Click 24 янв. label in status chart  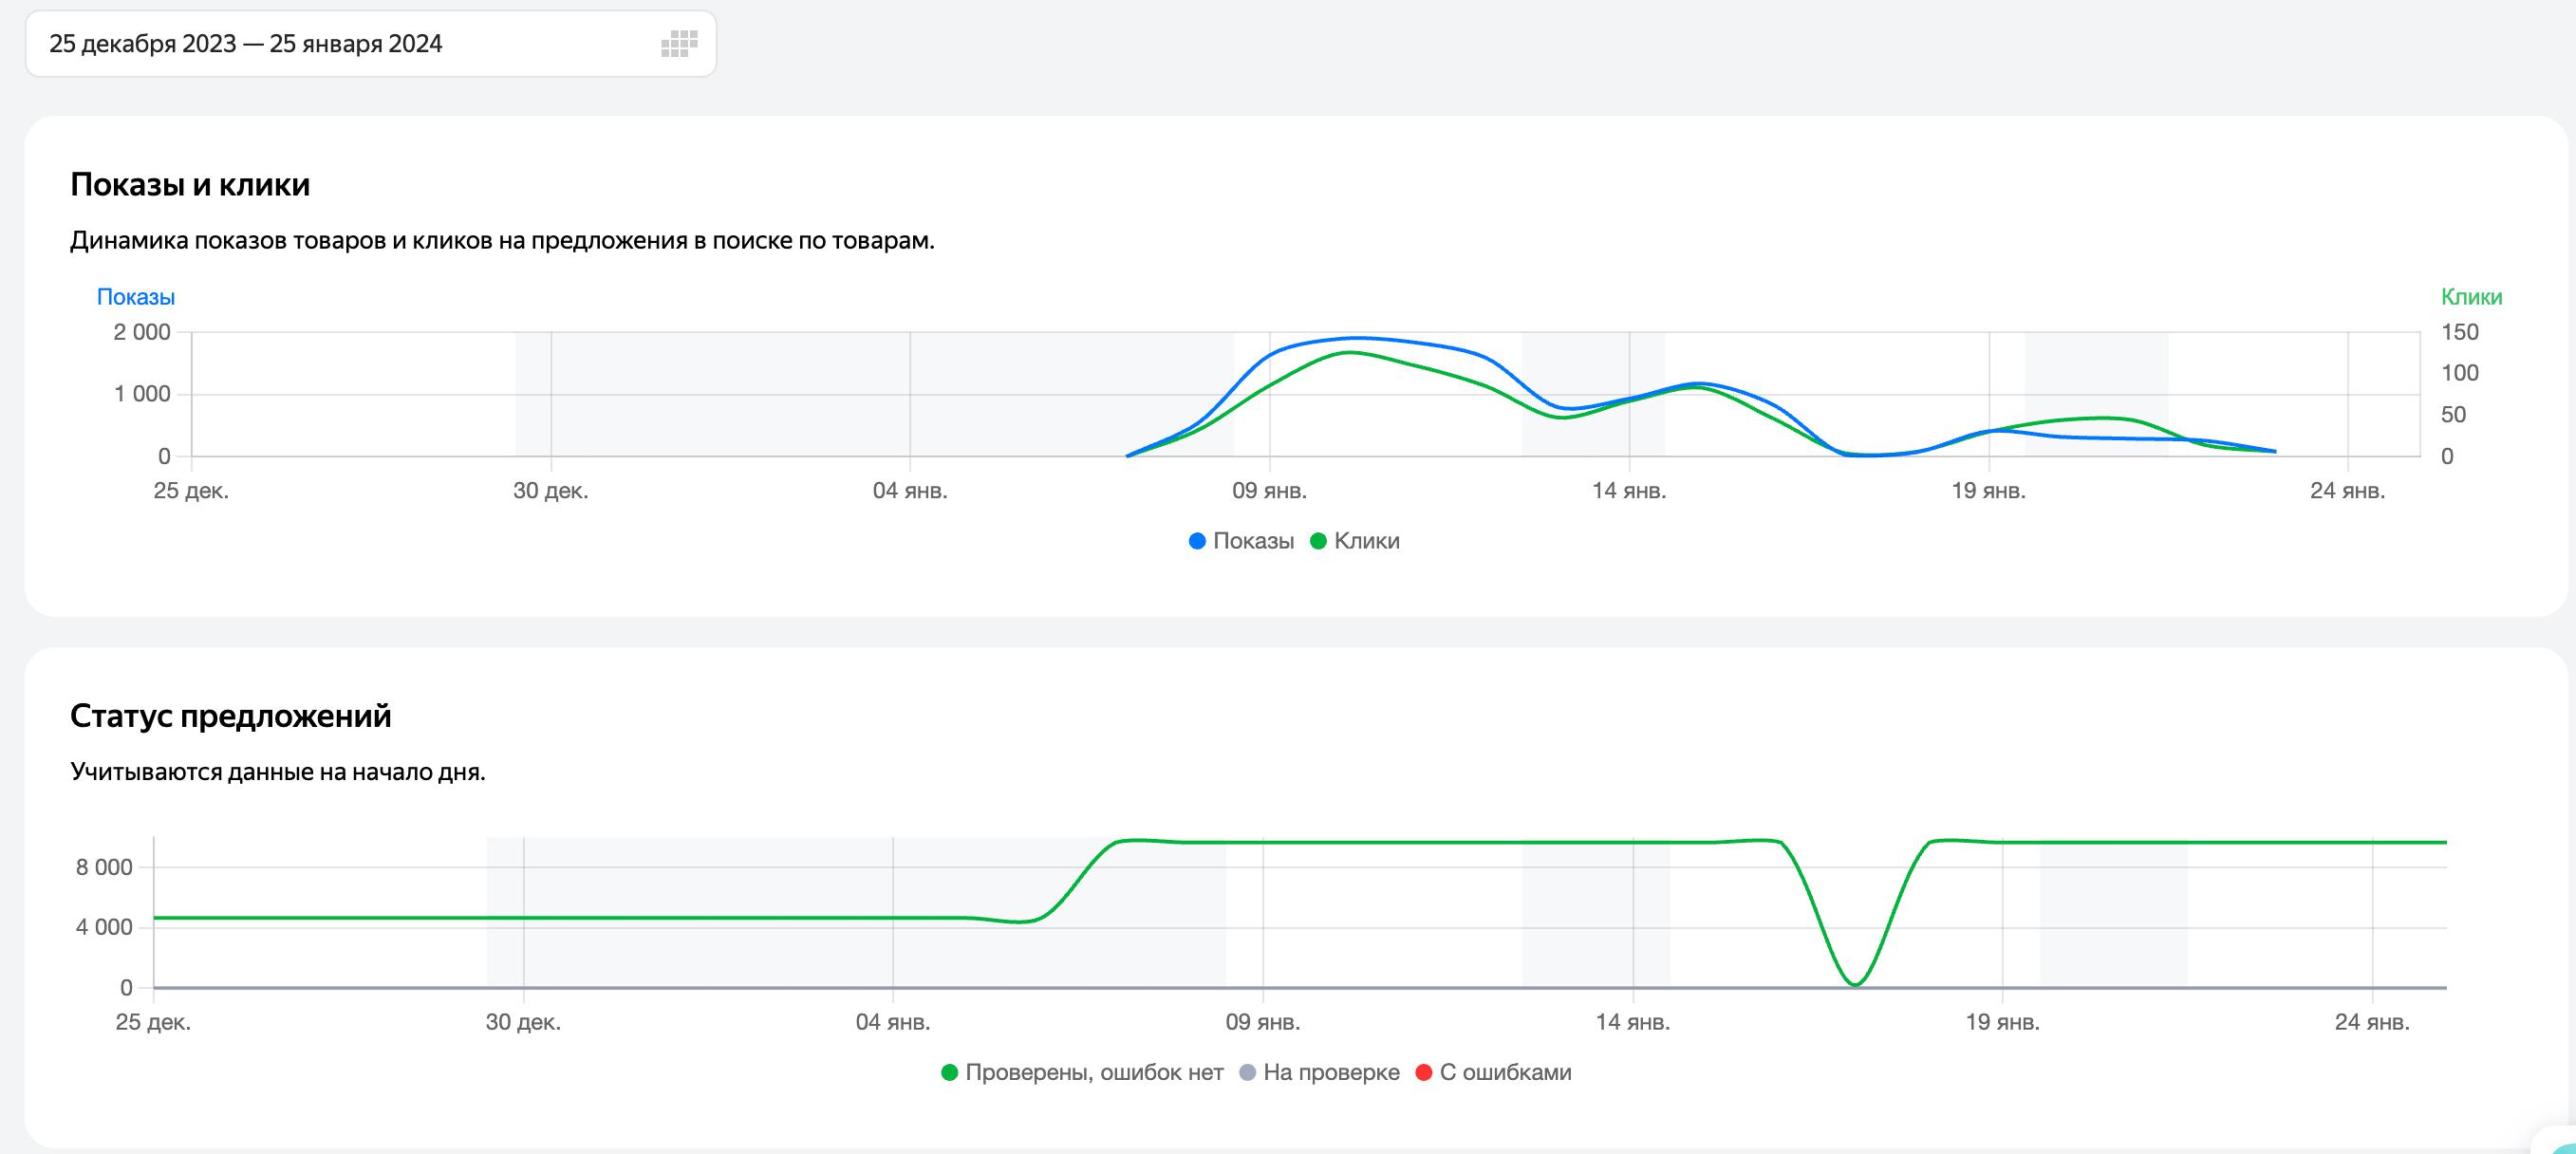[2372, 1023]
